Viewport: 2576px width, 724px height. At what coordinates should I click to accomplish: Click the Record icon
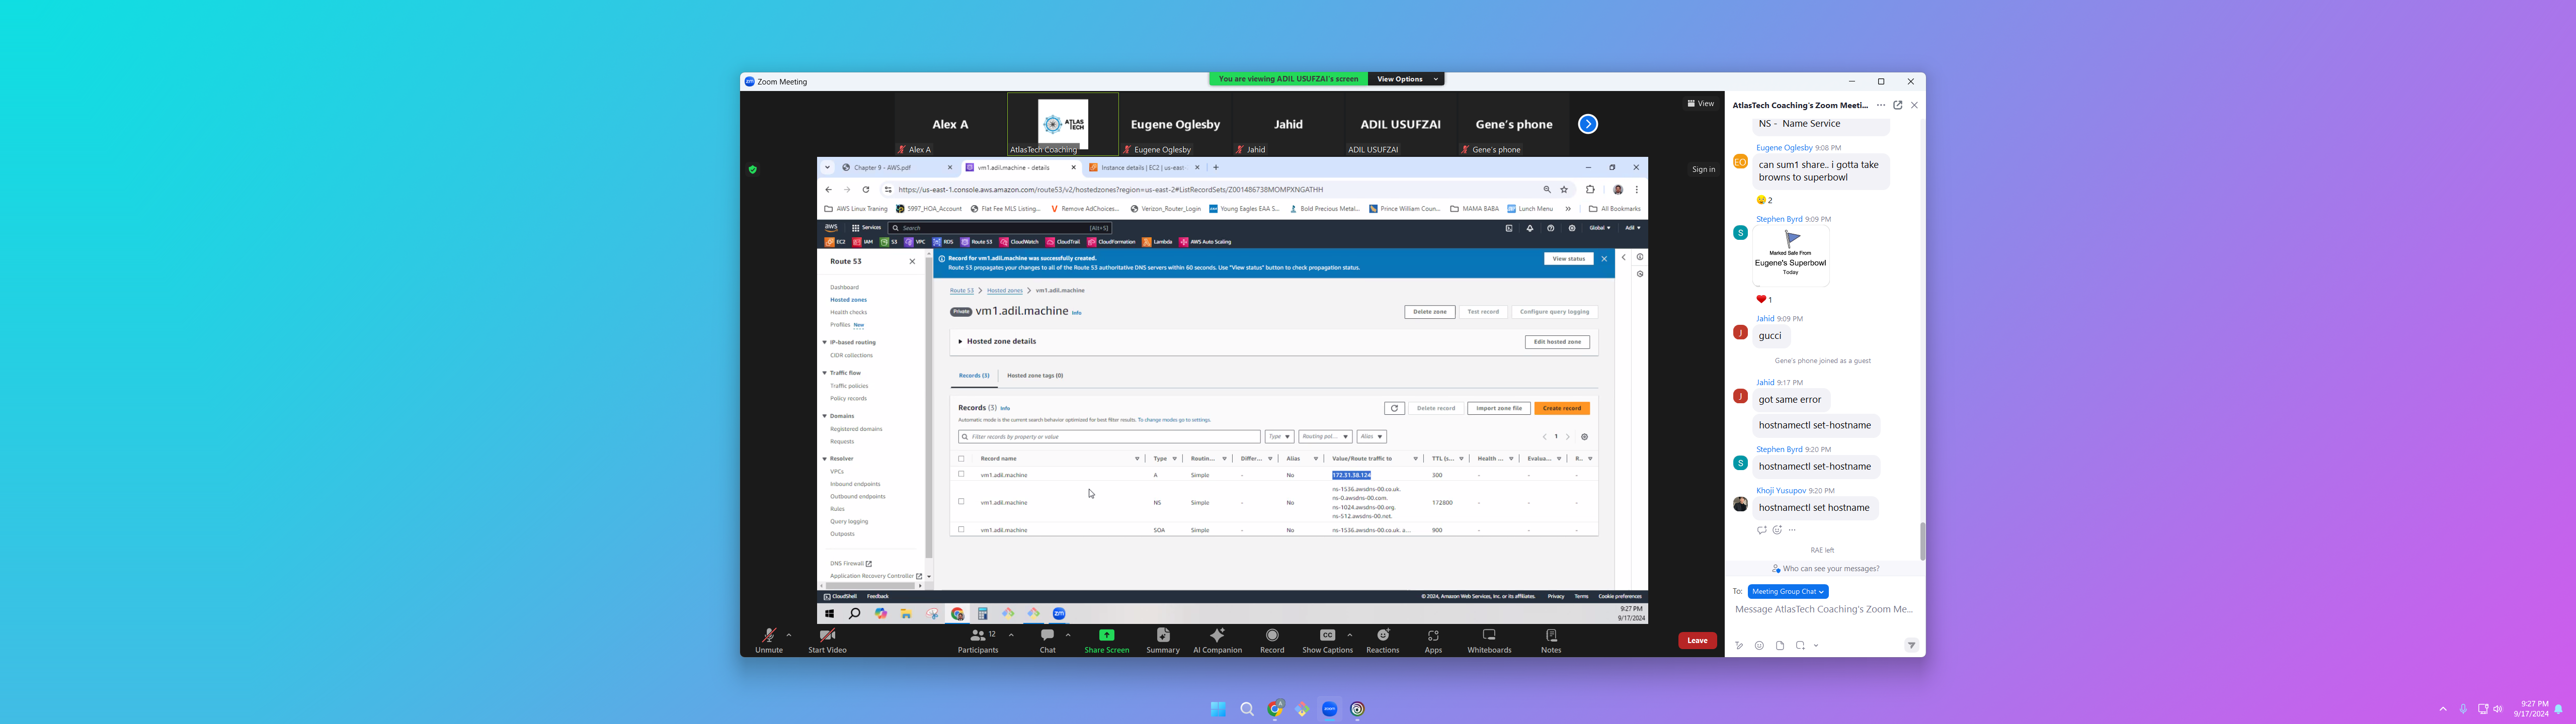click(1272, 636)
